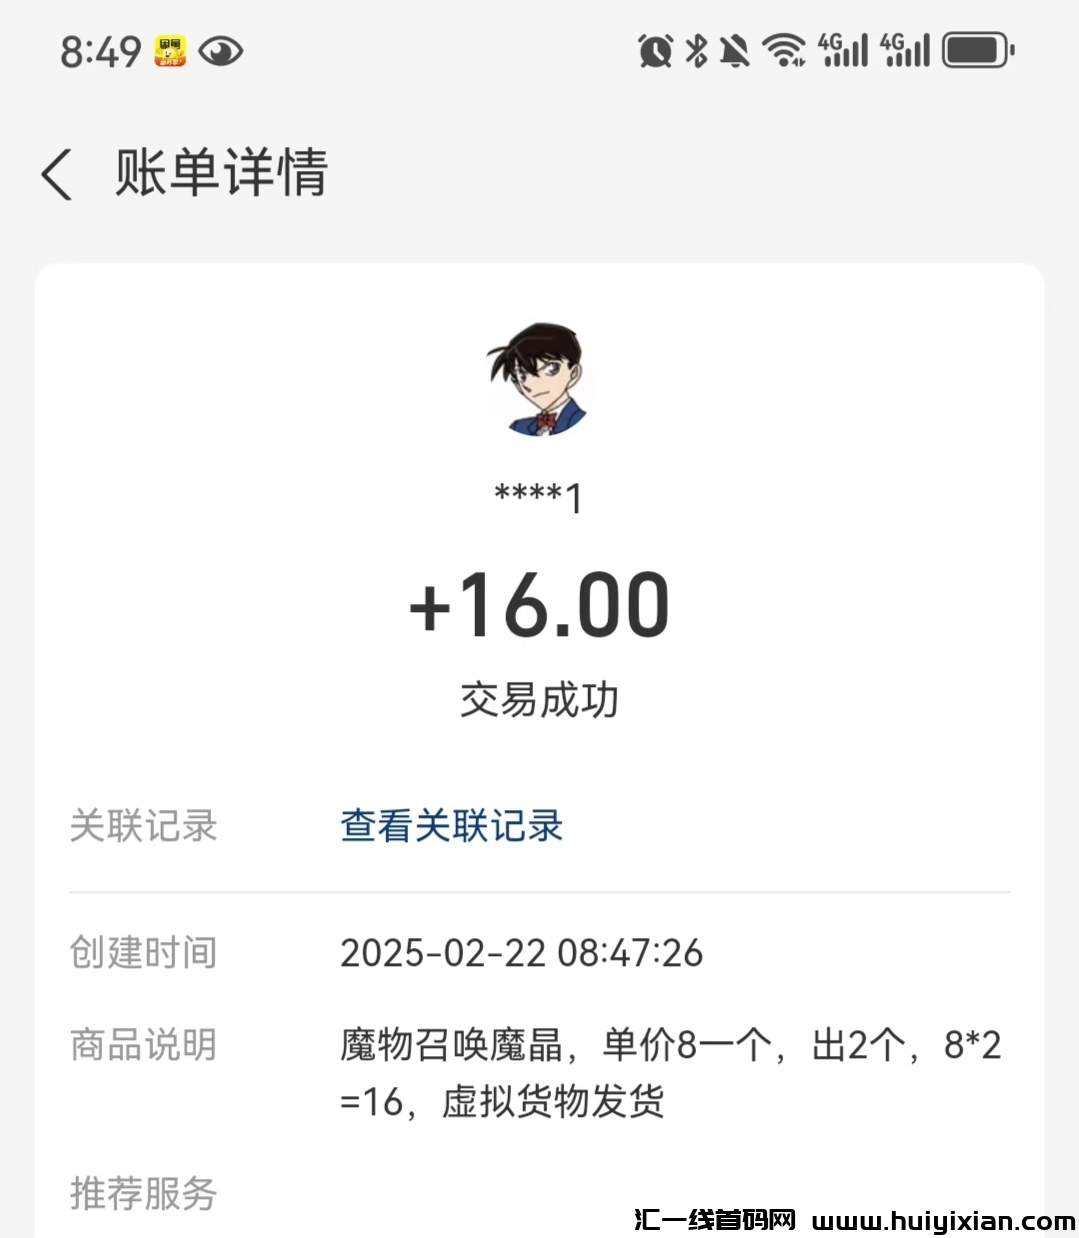Tap the yellow app notification icon
Image resolution: width=1079 pixels, height=1238 pixels.
coord(170,51)
